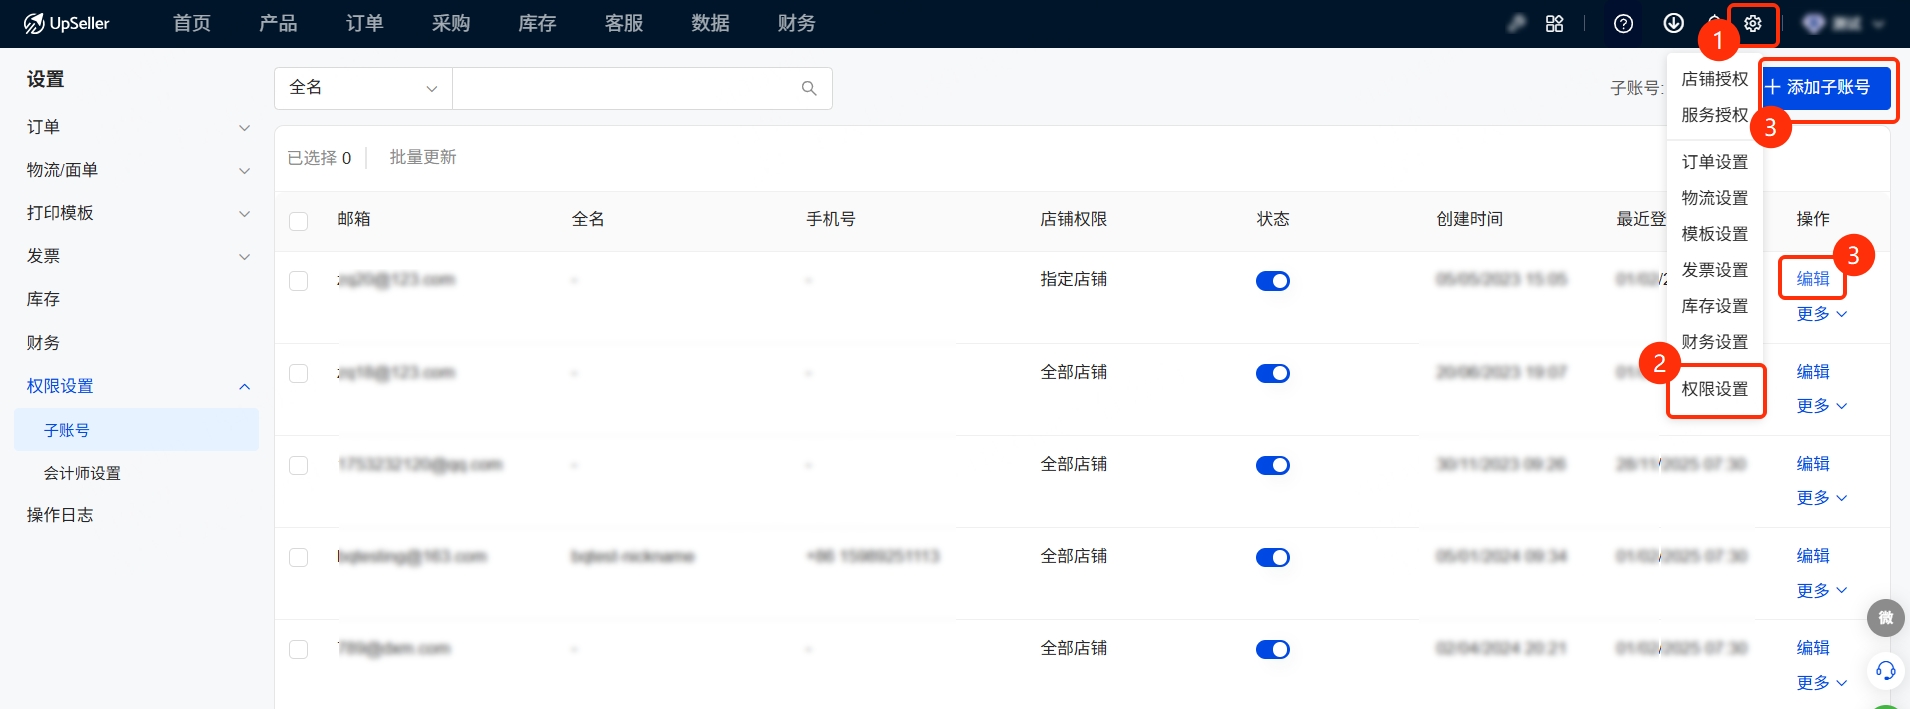
Task: Select 服务授权 from settings menu
Action: [1714, 115]
